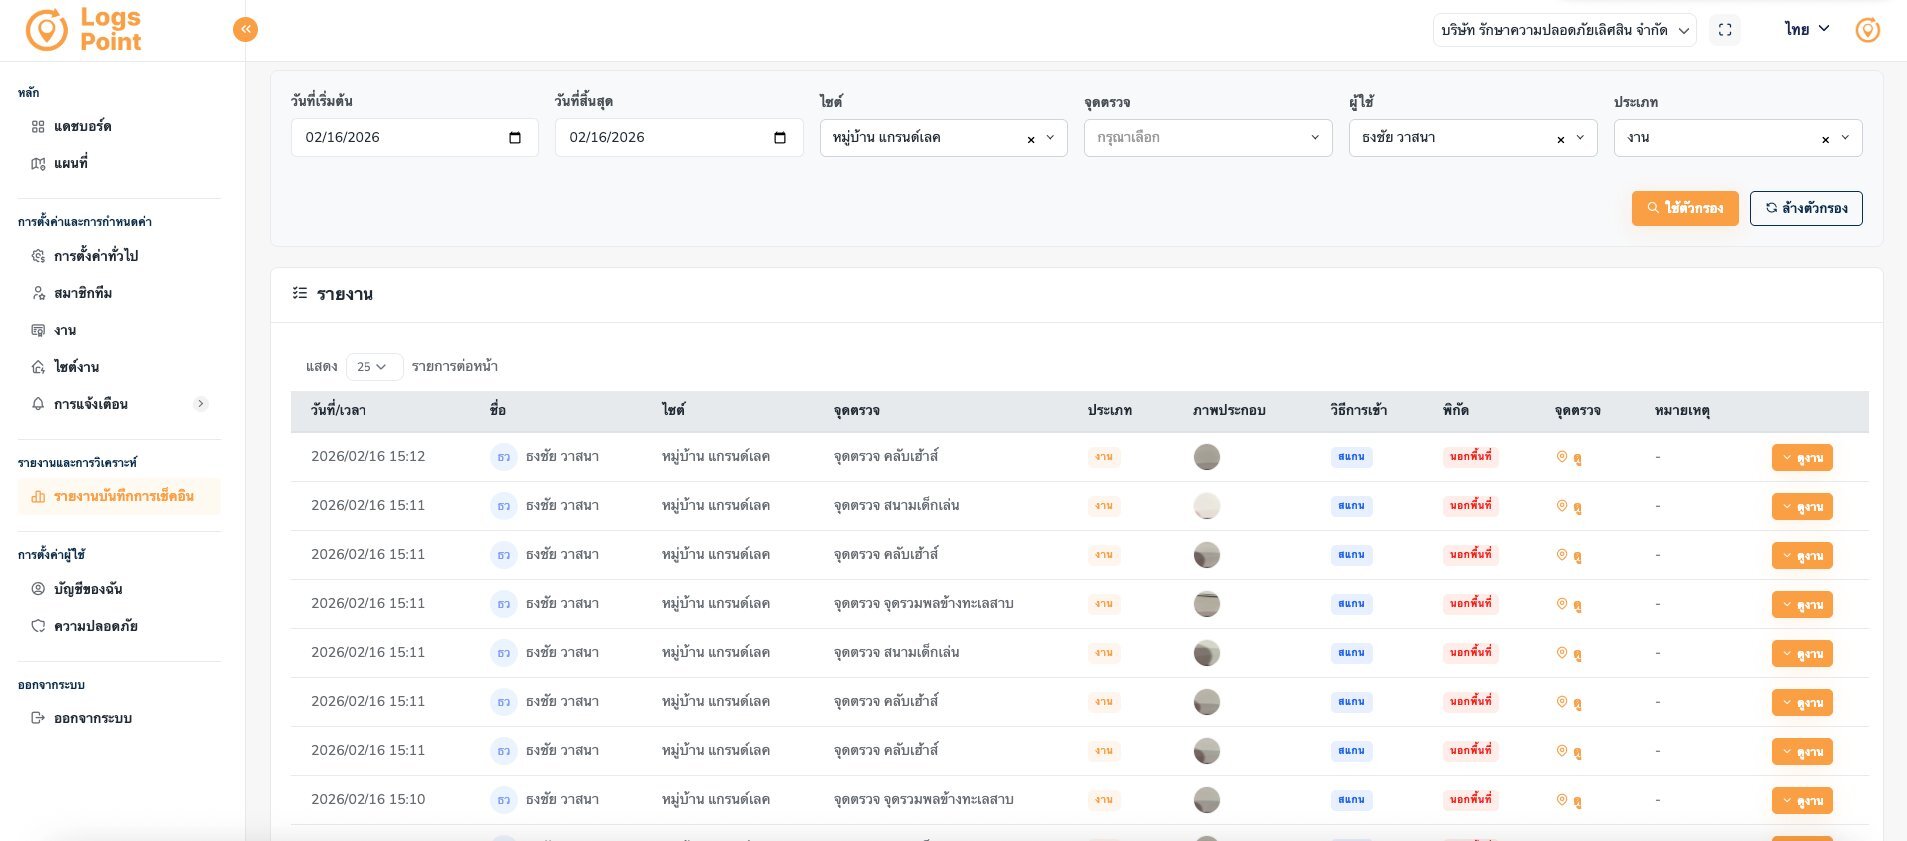This screenshot has width=1907, height=841.
Task: Open the จุดตรวจ filter dropdown
Action: (1207, 138)
